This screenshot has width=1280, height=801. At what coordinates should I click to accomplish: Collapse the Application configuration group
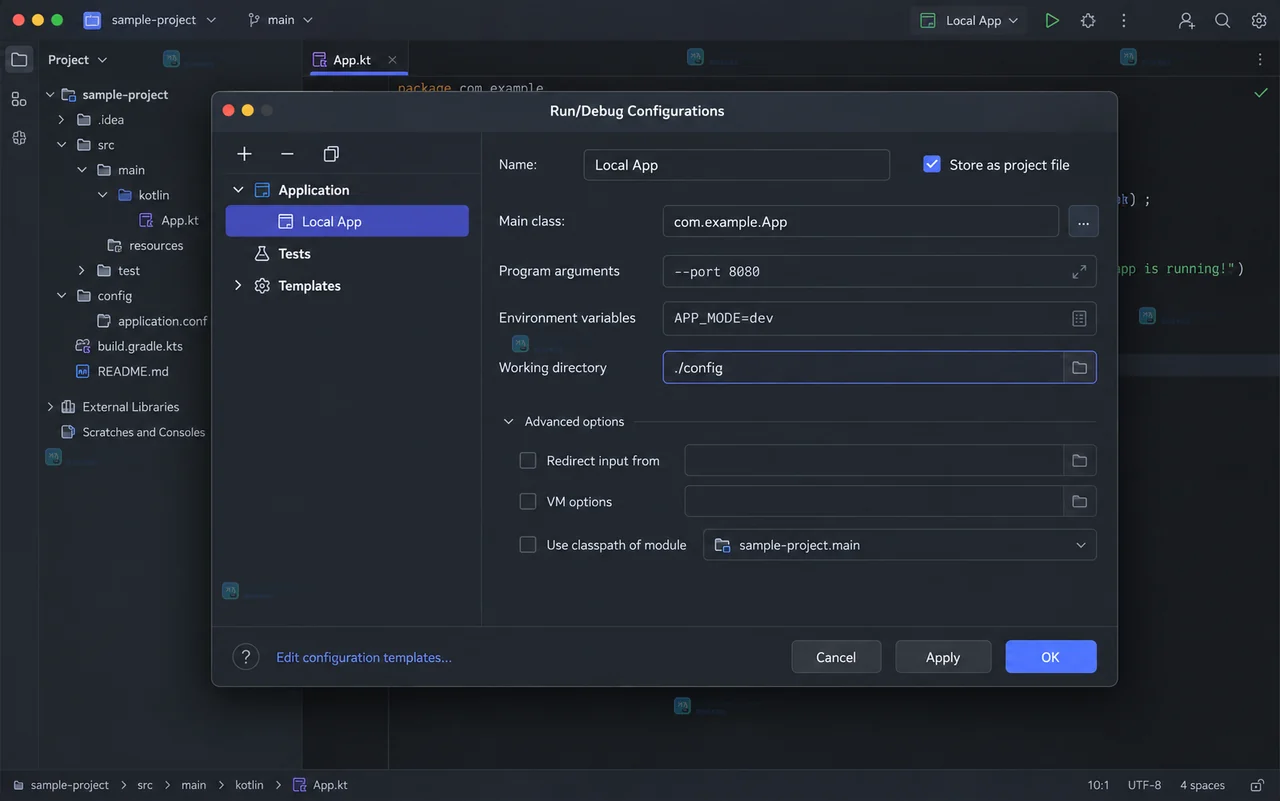tap(238, 190)
